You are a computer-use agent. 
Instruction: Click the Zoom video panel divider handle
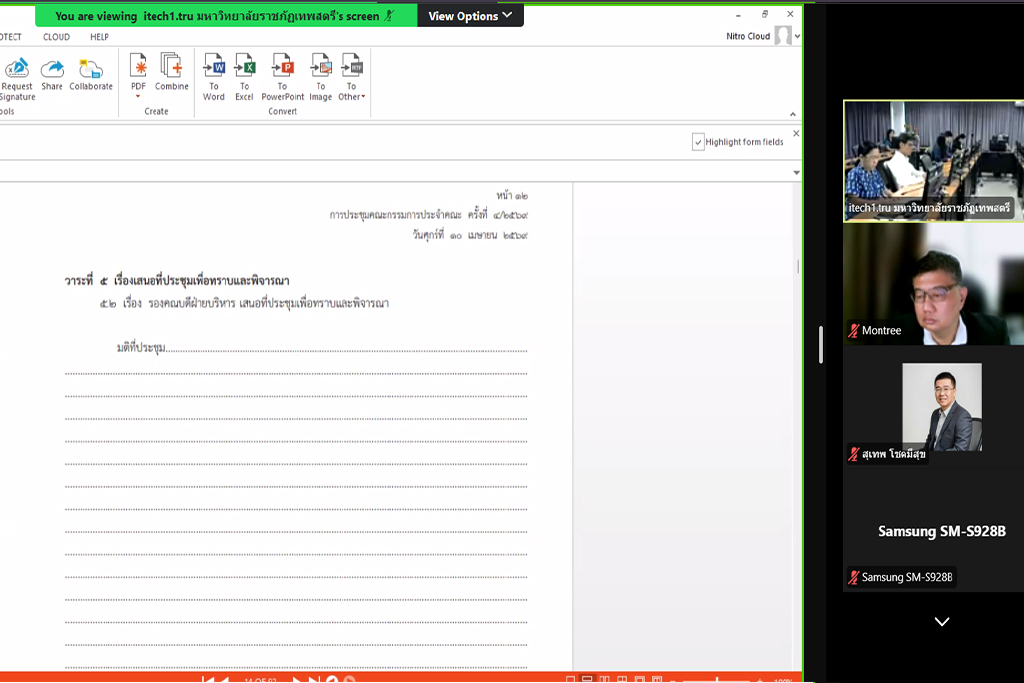point(821,345)
